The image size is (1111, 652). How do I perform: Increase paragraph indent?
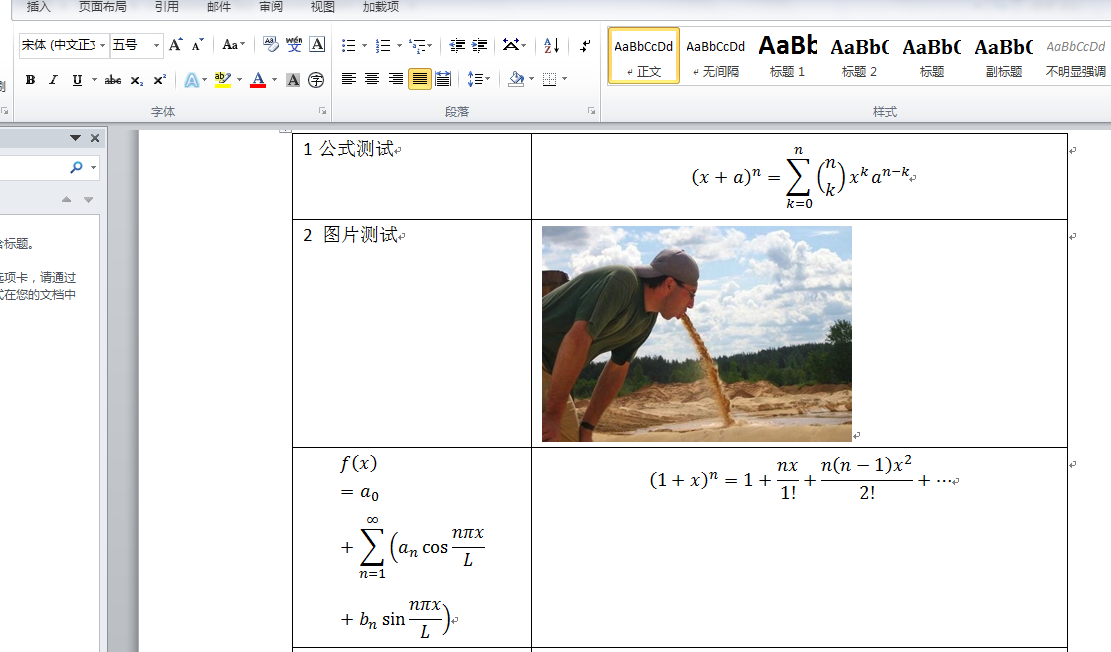480,46
